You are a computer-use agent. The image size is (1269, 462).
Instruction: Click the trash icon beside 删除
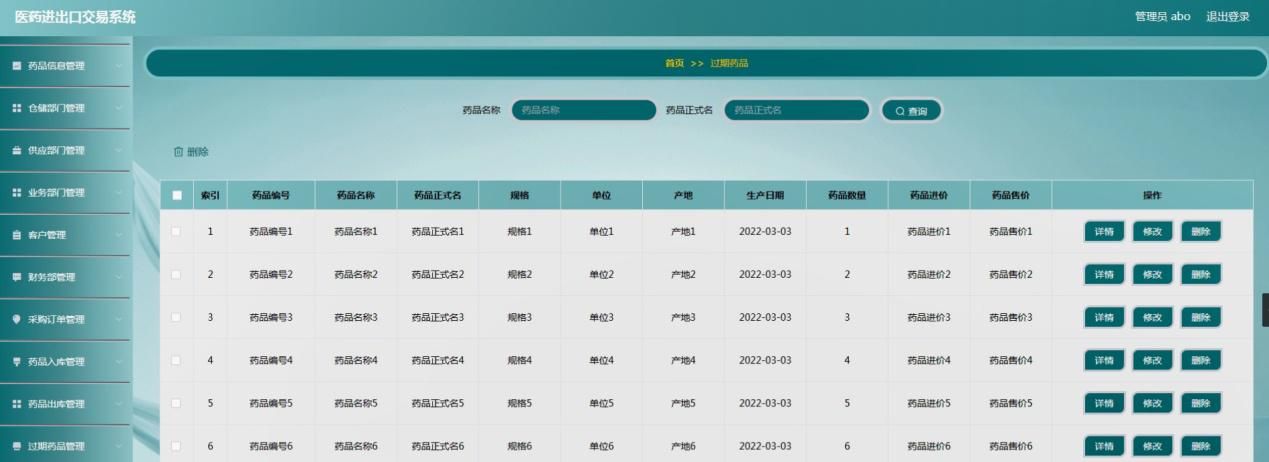point(179,152)
